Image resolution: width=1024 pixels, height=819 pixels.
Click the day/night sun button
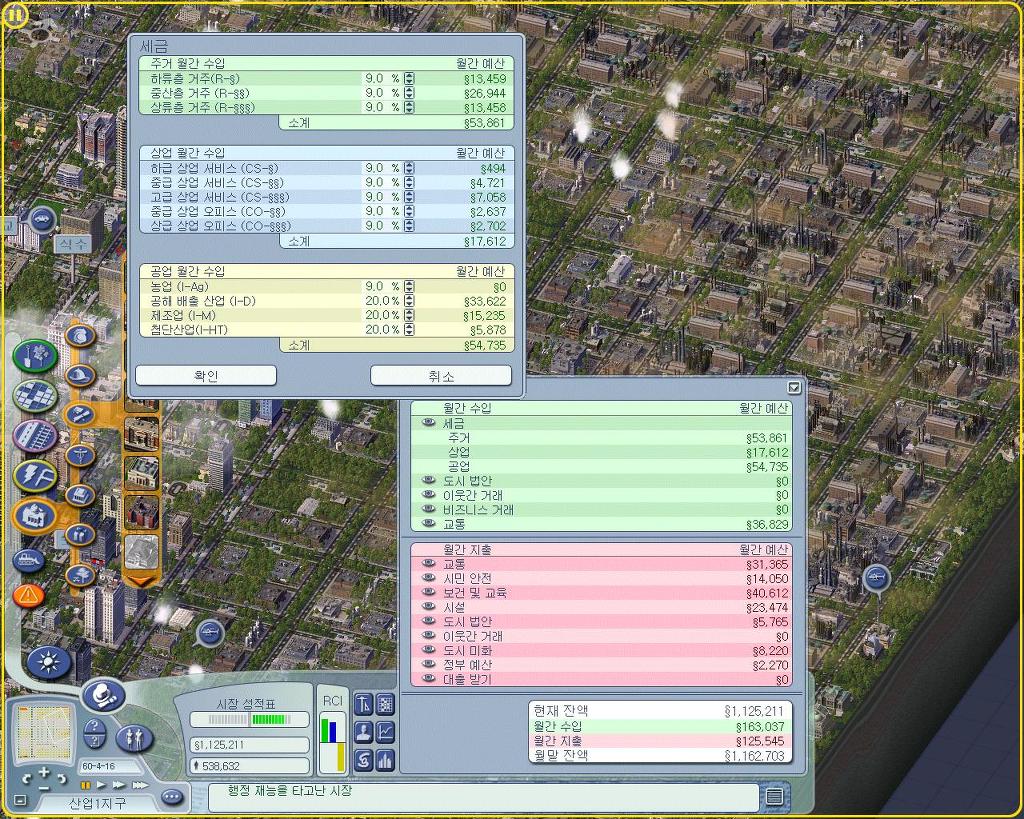(47, 661)
